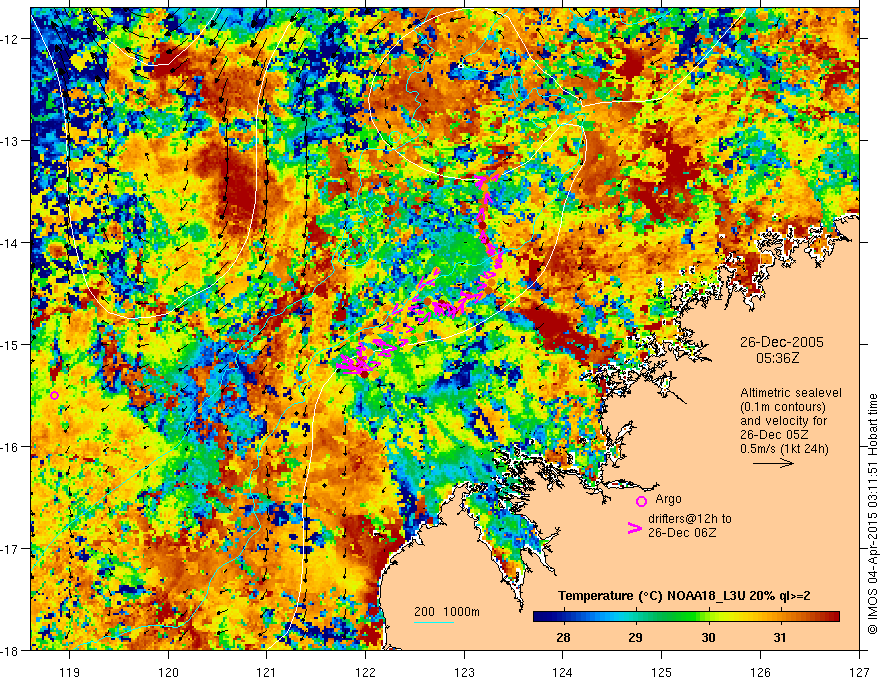880x680 pixels.
Task: Click the IMOS copyright timestamp text
Action: click(x=872, y=516)
